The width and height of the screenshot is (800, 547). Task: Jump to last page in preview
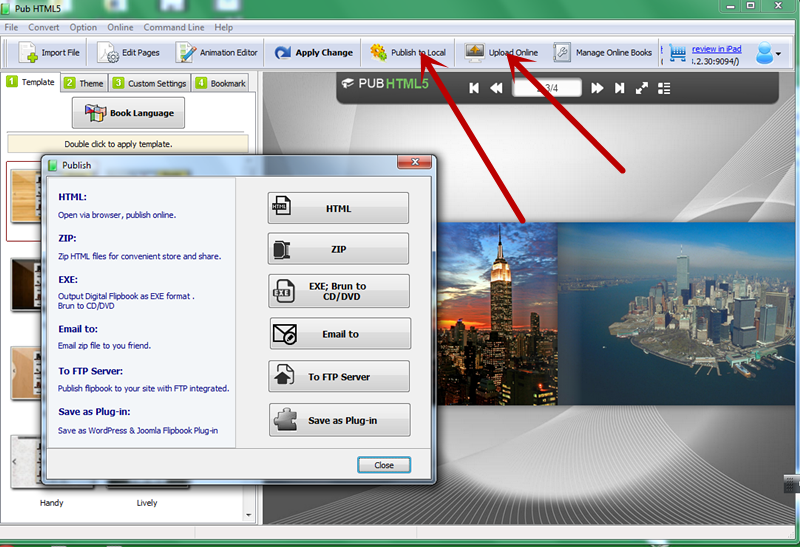tap(619, 88)
